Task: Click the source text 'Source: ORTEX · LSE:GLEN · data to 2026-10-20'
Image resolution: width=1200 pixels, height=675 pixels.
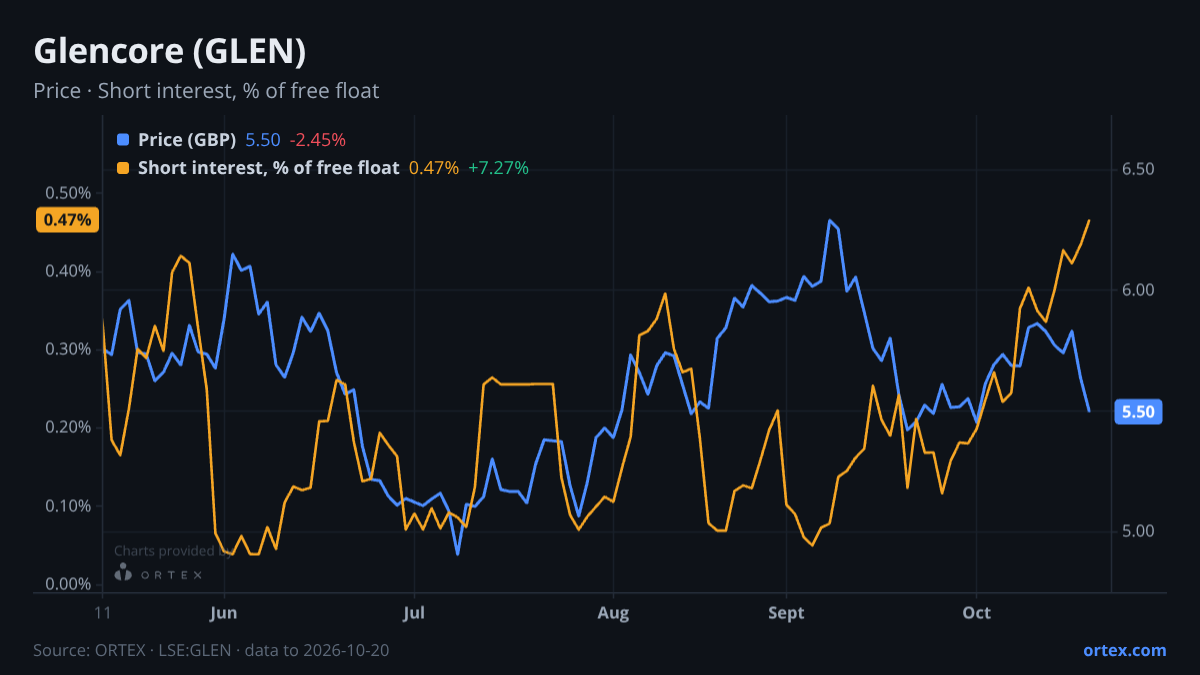Action: point(211,650)
